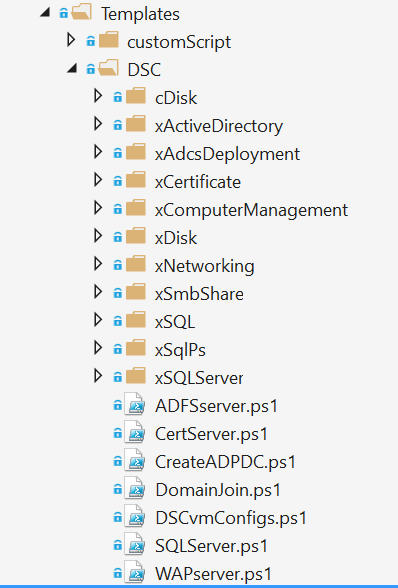Expand the xComputerManagement folder arrow
Screen dimensions: 398x588
pyautogui.click(x=98, y=208)
